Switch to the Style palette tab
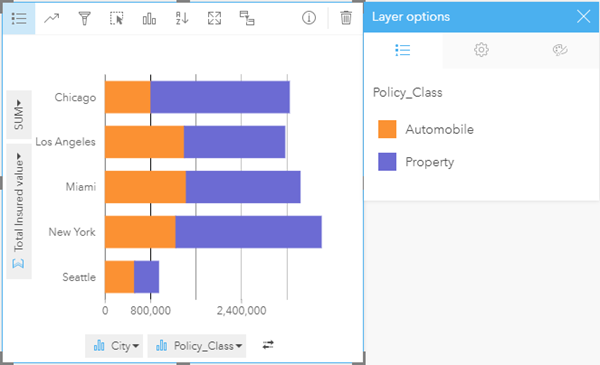The image size is (600, 365). [x=560, y=50]
